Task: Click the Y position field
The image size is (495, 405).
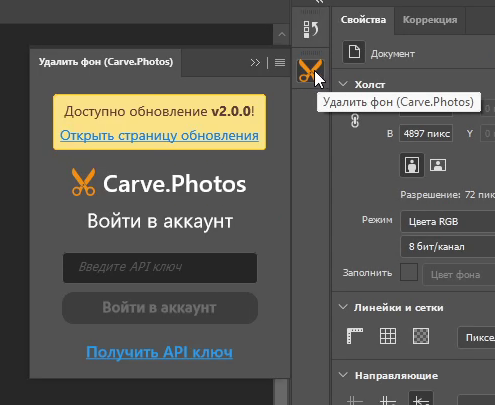Action: (487, 134)
